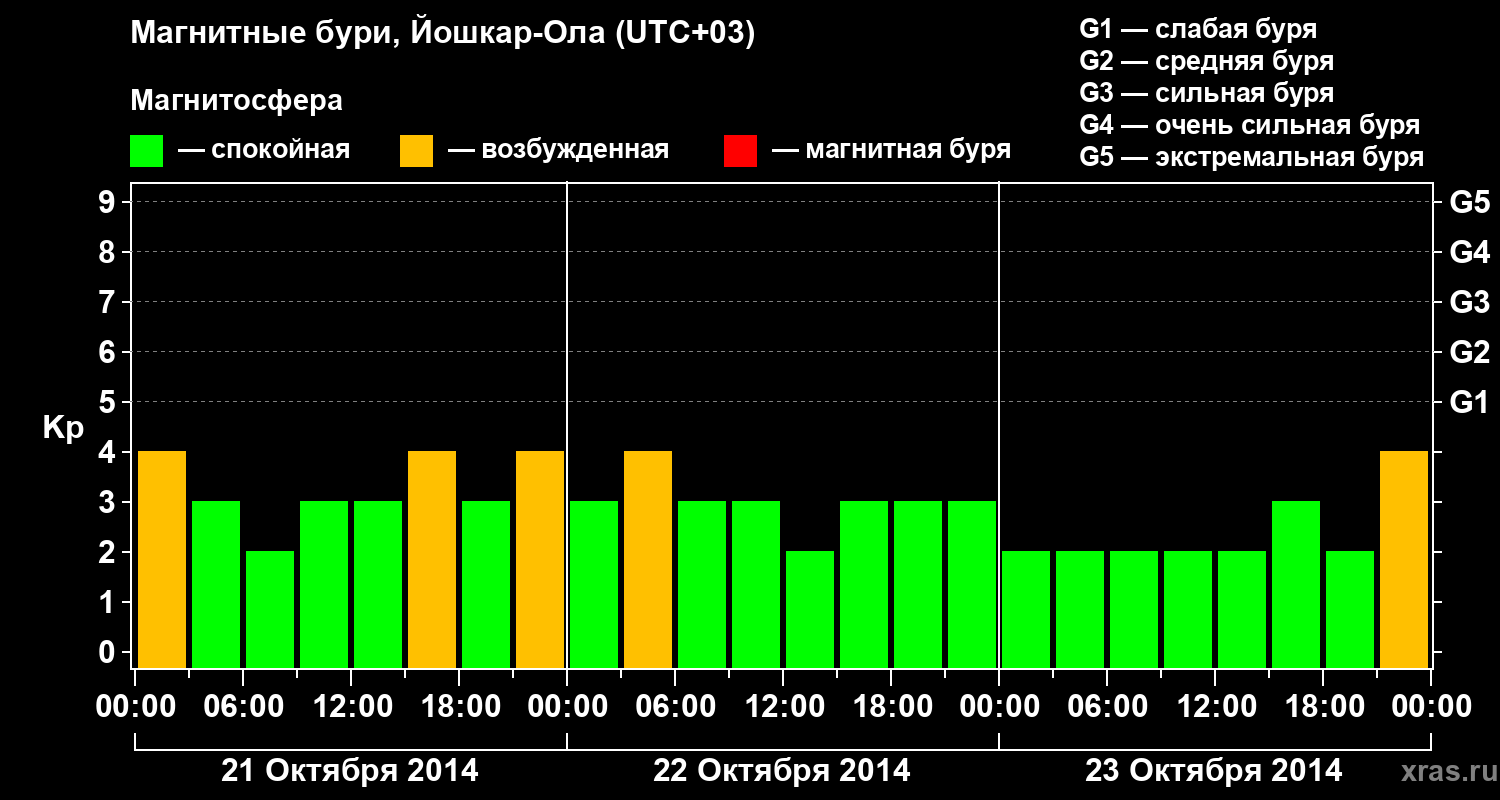Image resolution: width=1500 pixels, height=800 pixels.
Task: Click the '23 Октября 2014' date label
Action: click(x=1214, y=771)
